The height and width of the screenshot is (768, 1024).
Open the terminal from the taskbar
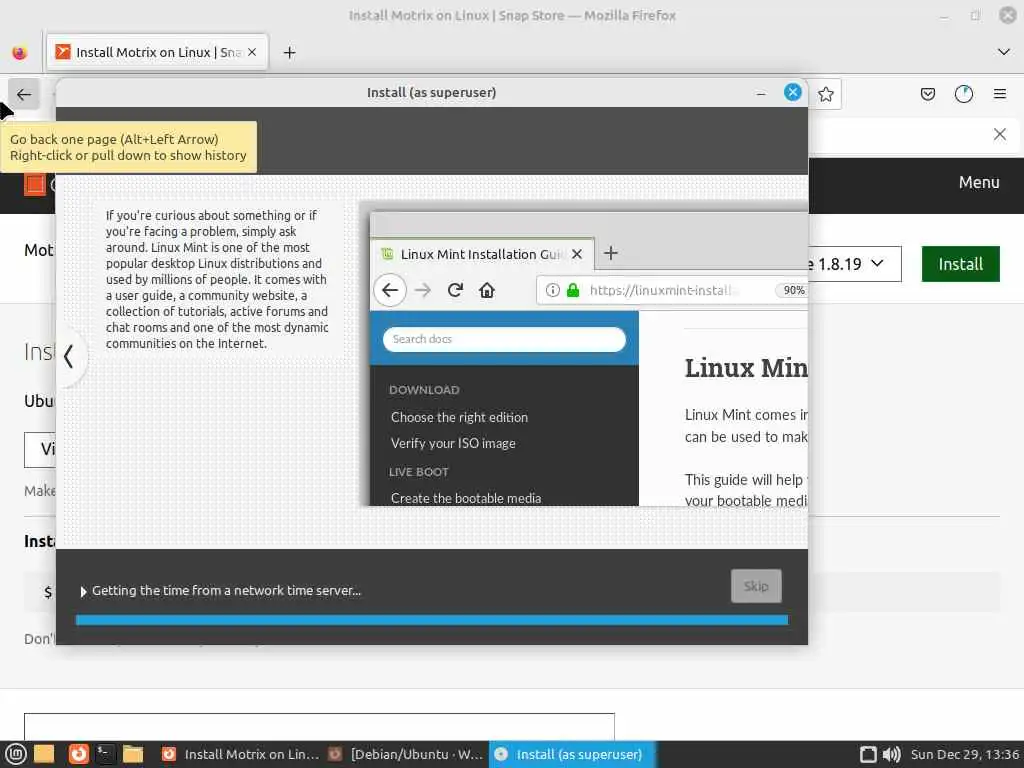105,754
